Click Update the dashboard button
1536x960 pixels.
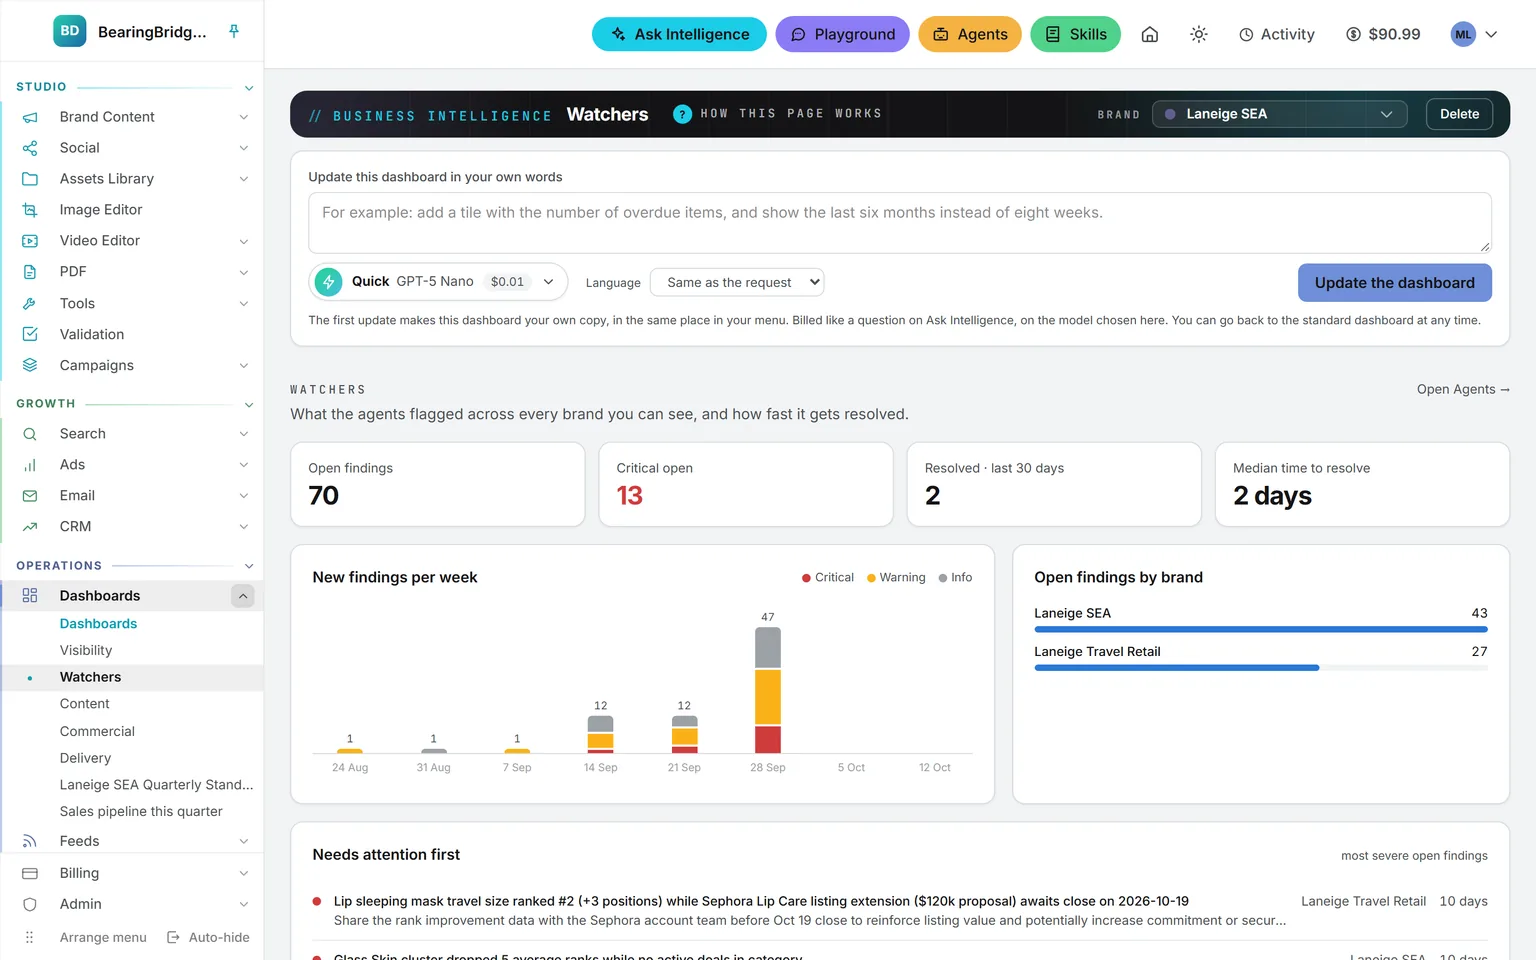[1394, 283]
